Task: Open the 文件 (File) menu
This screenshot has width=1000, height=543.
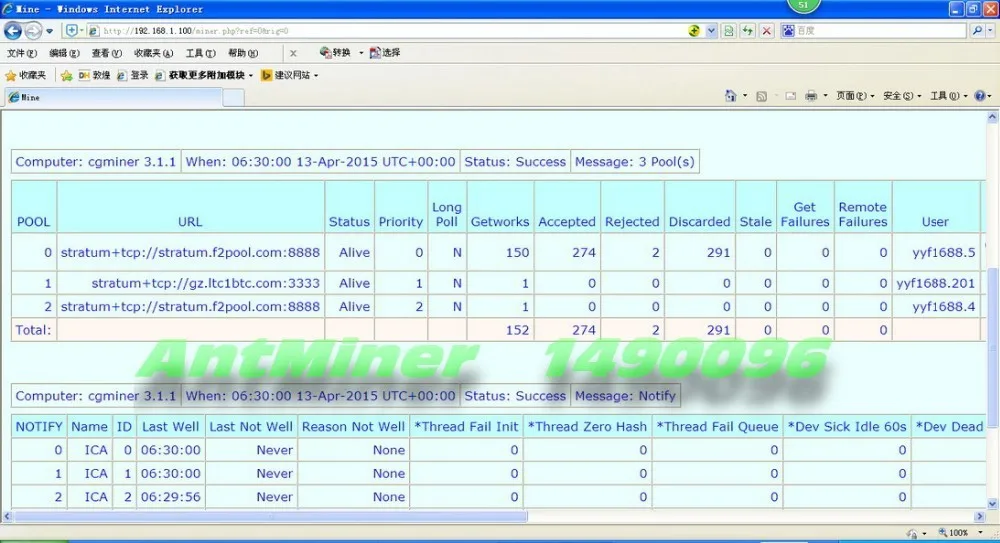Action: point(22,53)
